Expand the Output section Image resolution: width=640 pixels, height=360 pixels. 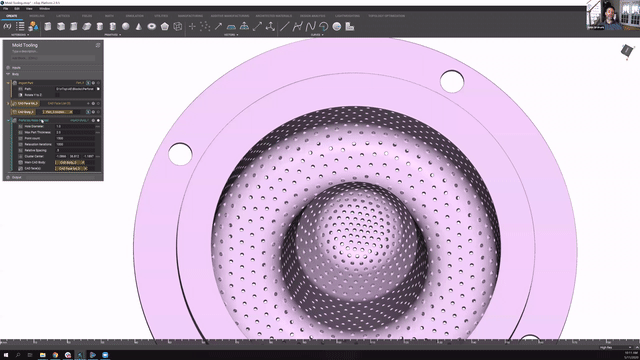[x=8, y=177]
